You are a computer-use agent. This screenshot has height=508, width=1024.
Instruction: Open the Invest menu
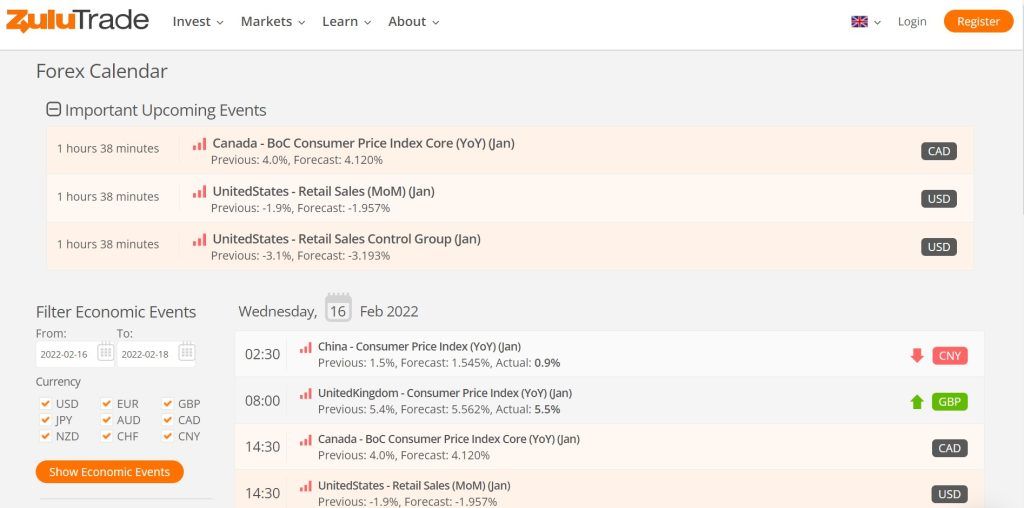pyautogui.click(x=198, y=22)
